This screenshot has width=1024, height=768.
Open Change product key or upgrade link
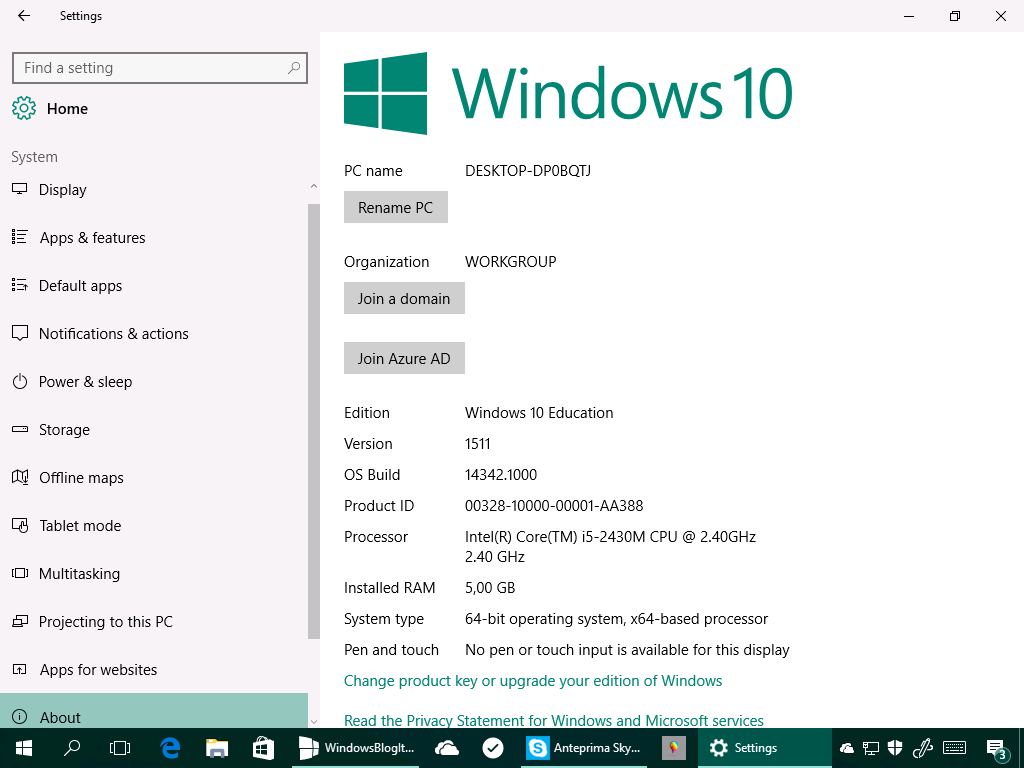(533, 680)
